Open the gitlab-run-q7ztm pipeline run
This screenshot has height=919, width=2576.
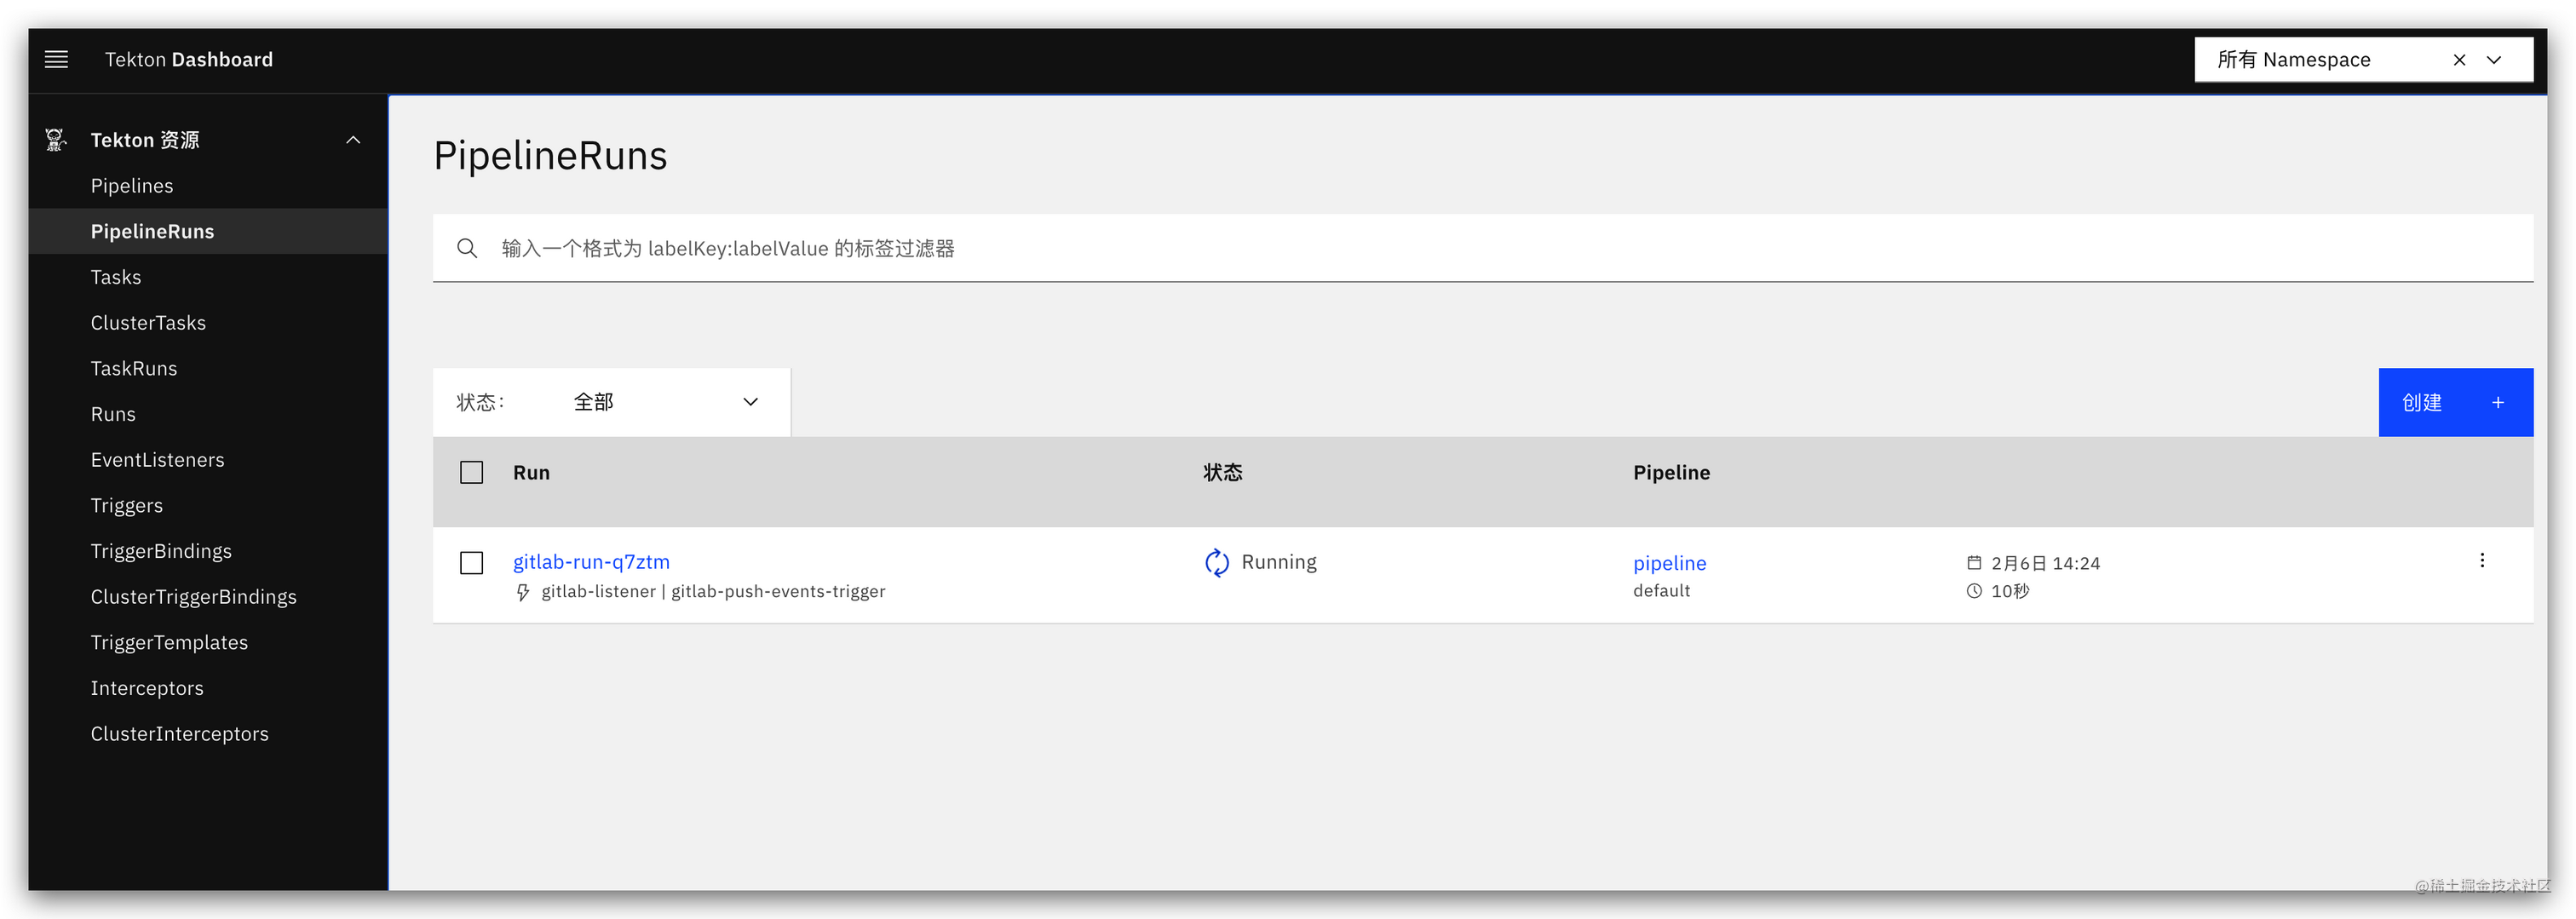coord(591,561)
